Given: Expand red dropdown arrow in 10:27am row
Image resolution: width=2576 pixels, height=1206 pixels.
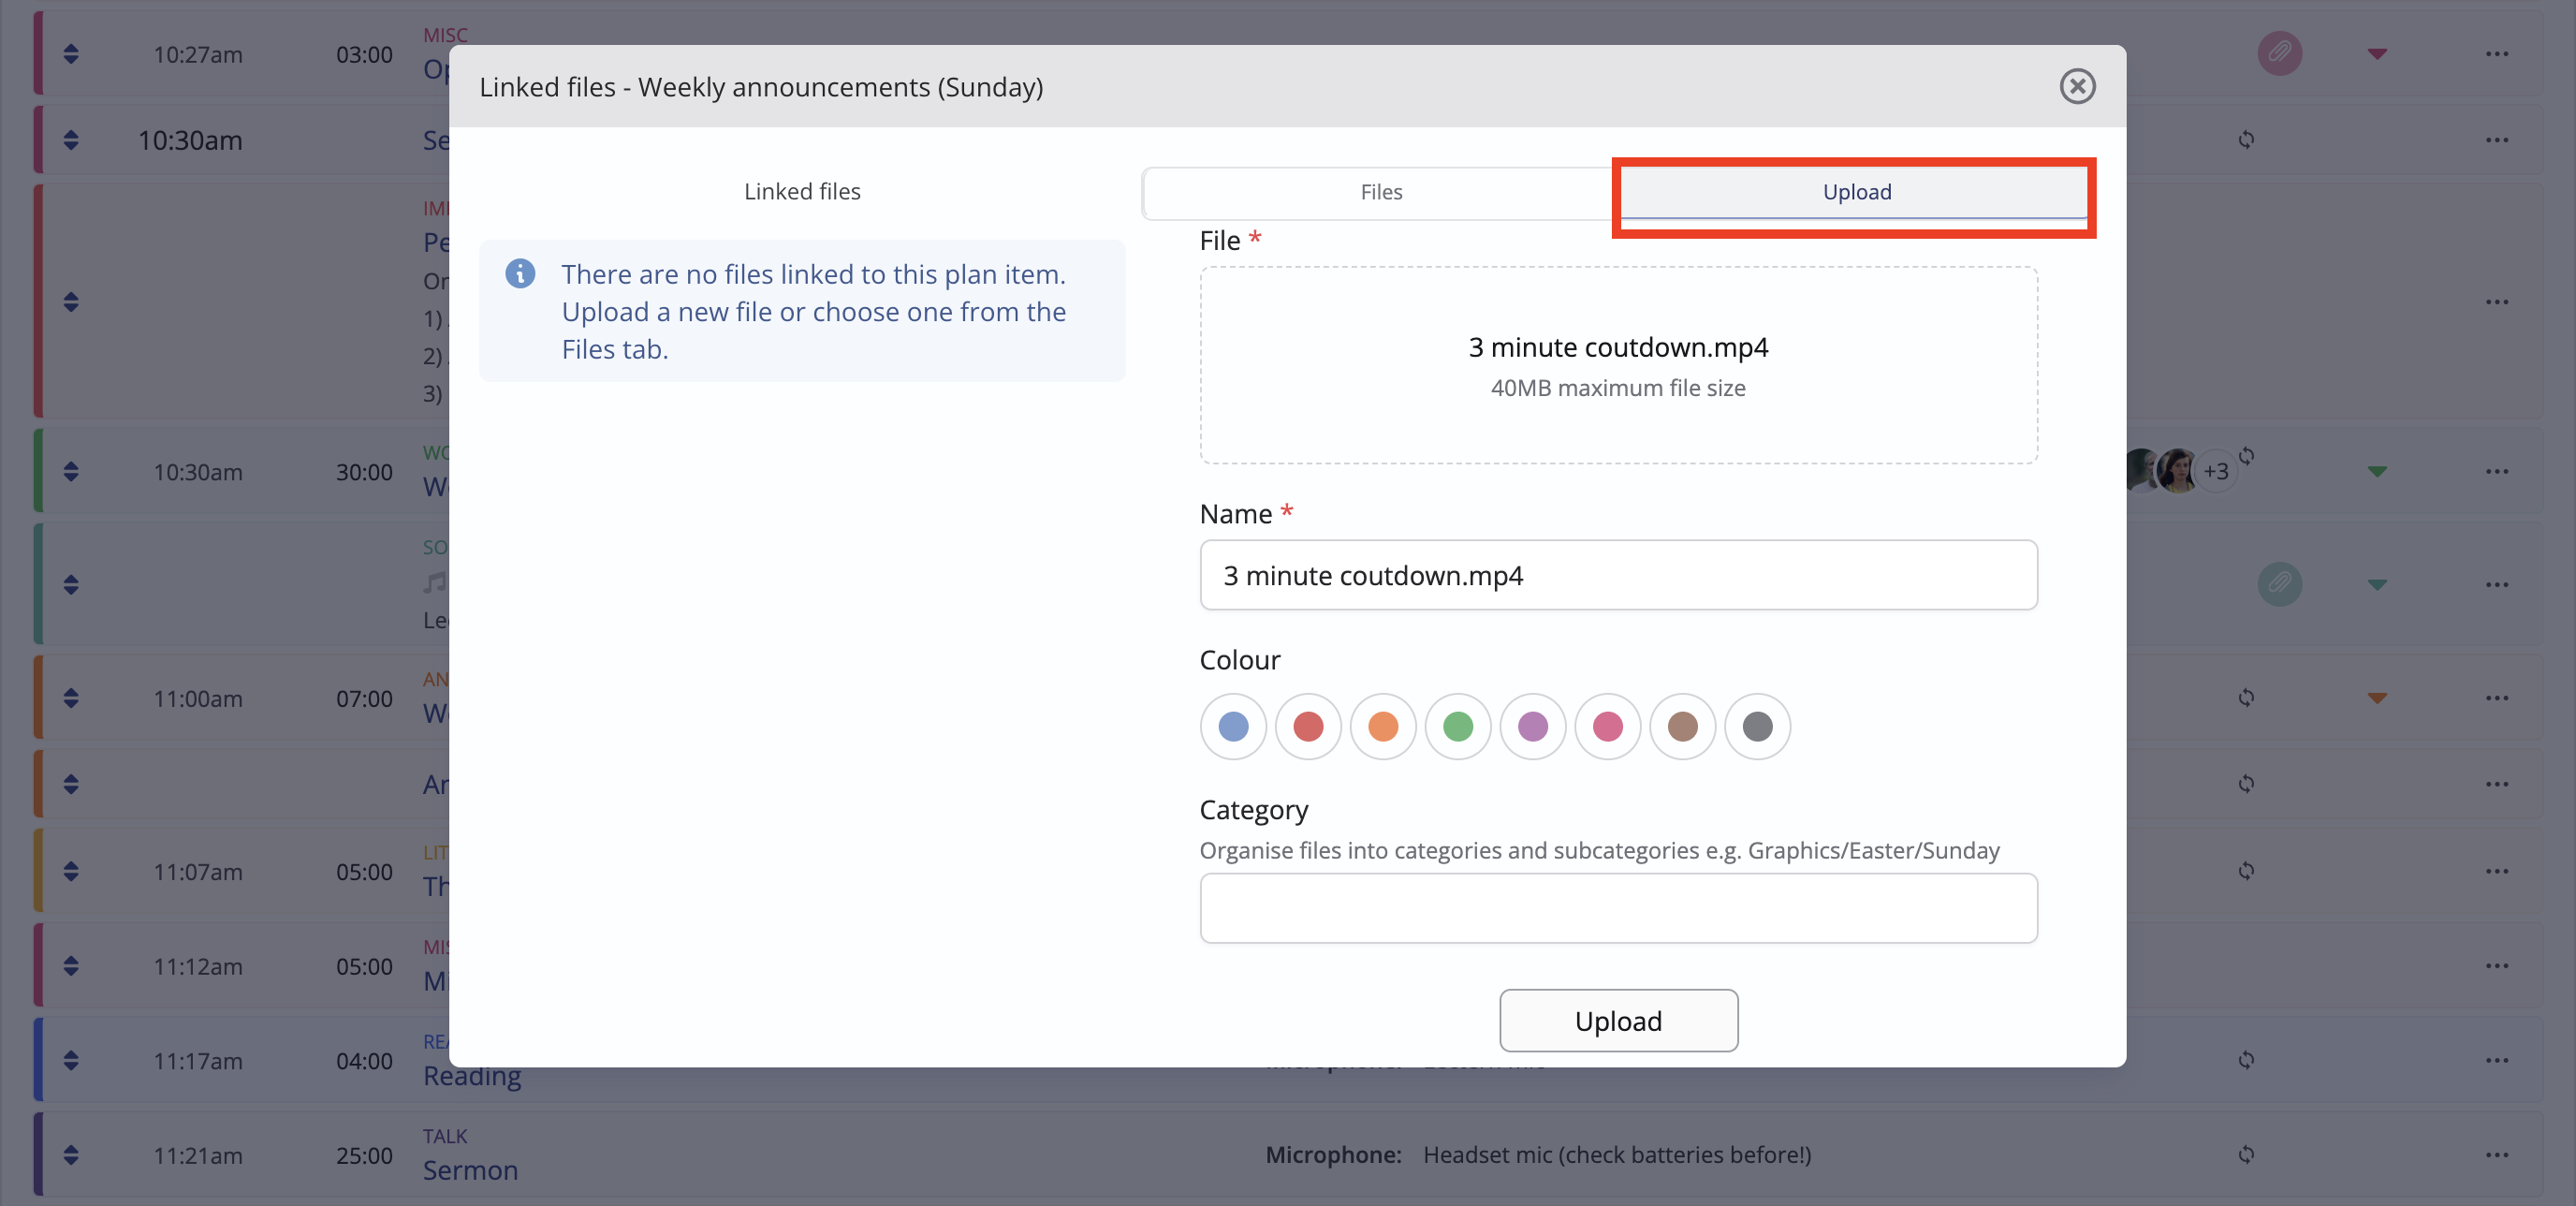Looking at the screenshot, I should click(2377, 54).
